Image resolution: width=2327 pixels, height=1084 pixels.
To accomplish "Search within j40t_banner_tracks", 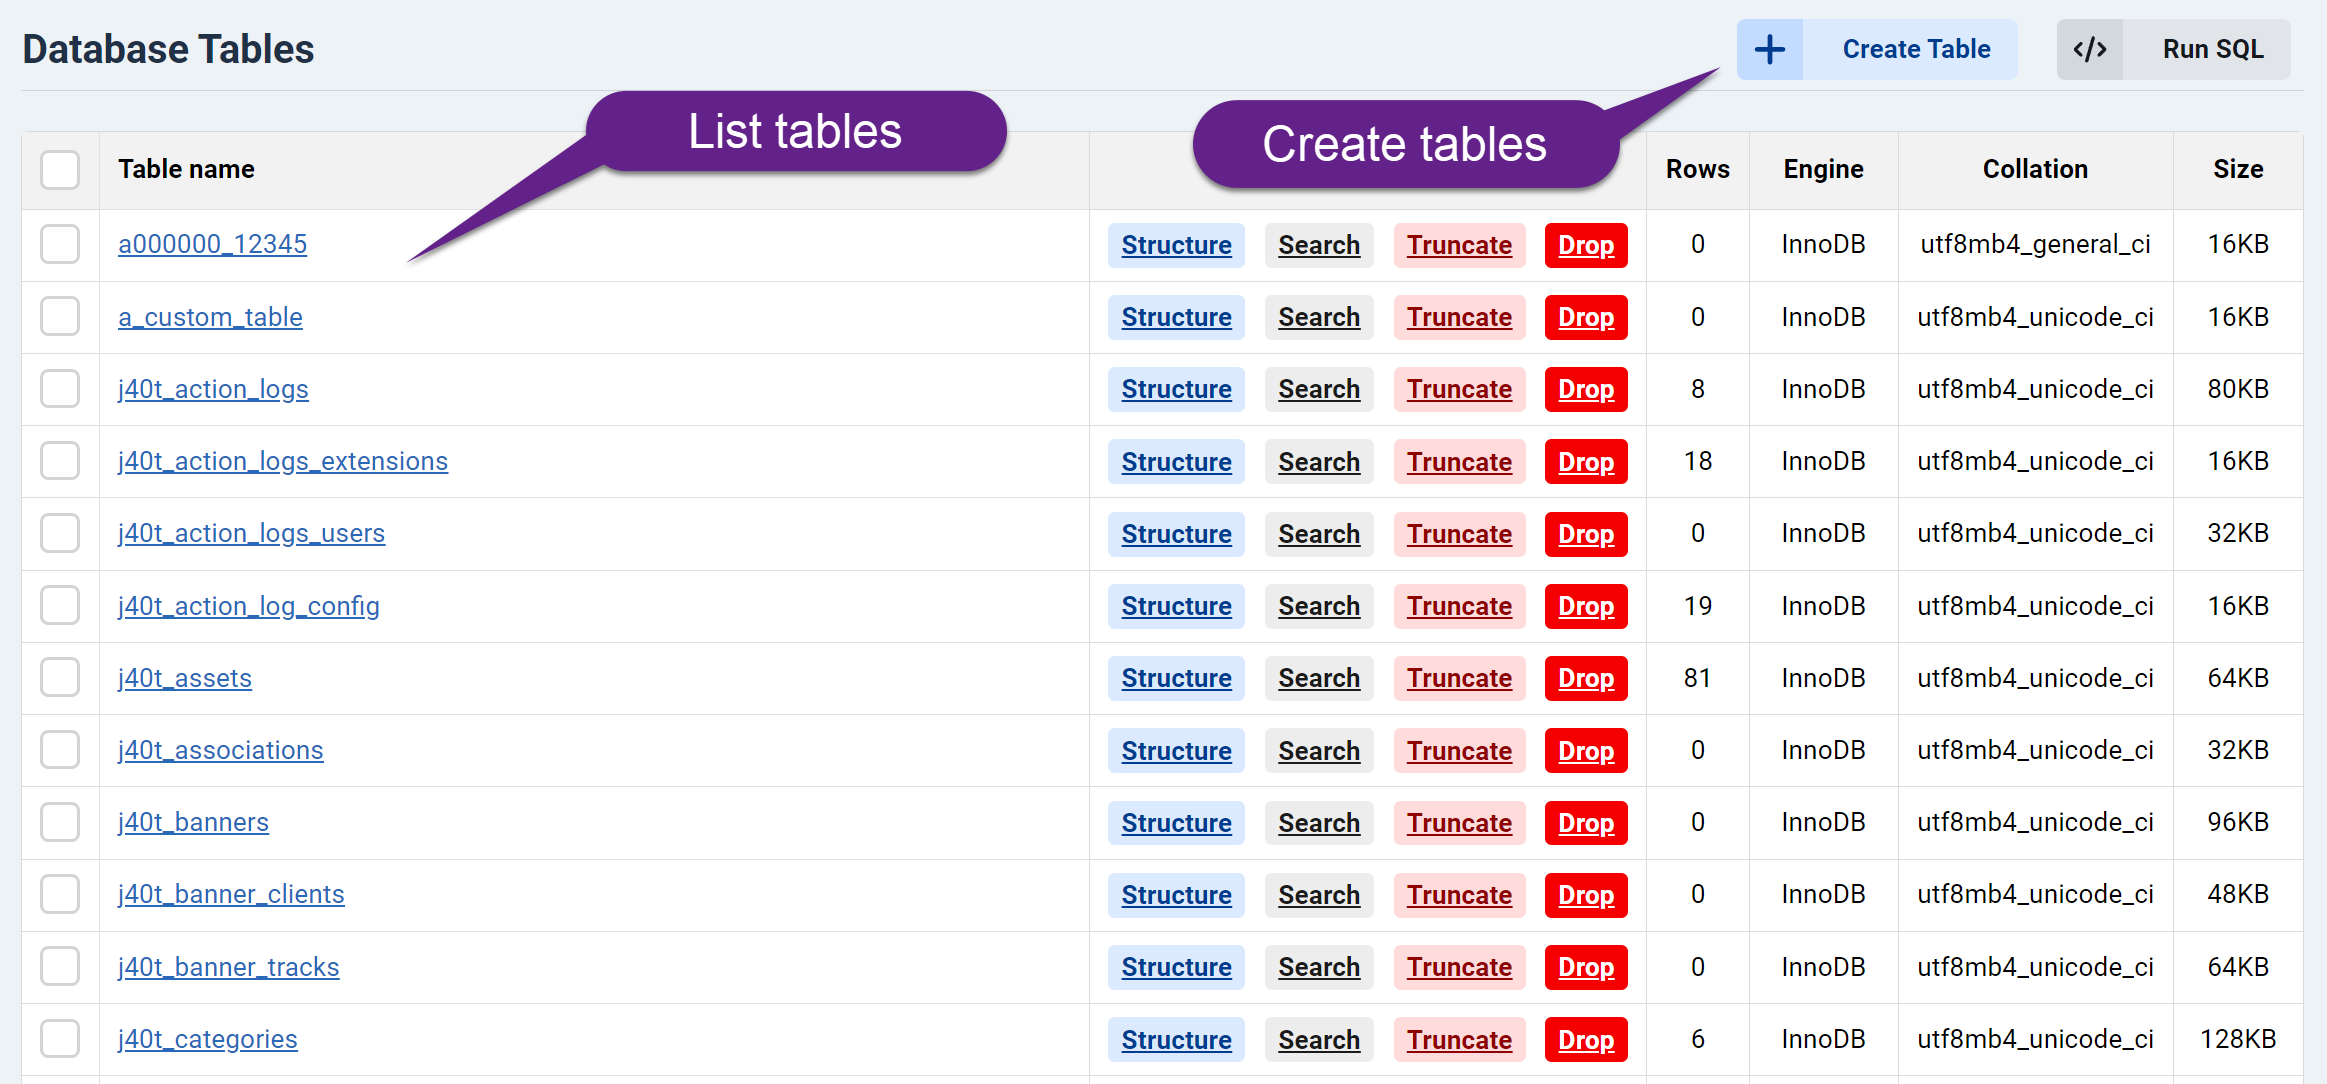I will coord(1319,967).
